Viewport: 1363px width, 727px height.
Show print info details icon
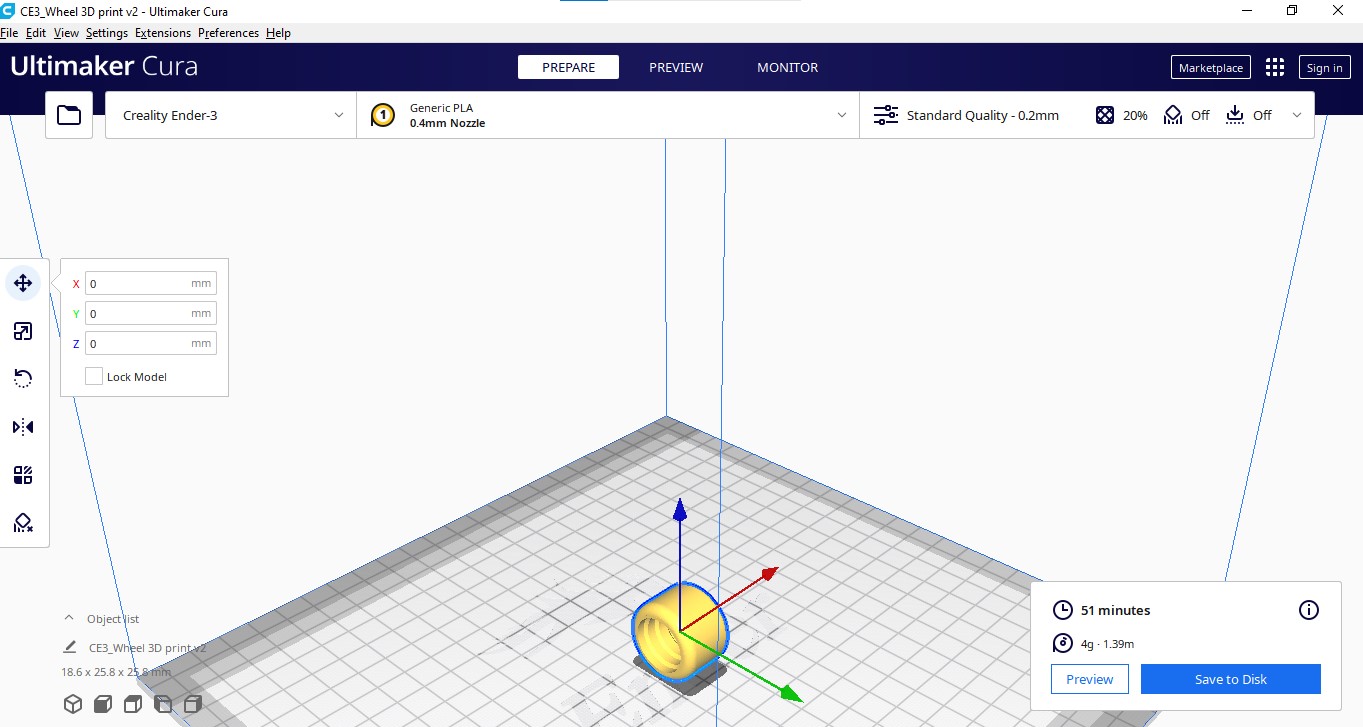coord(1308,610)
